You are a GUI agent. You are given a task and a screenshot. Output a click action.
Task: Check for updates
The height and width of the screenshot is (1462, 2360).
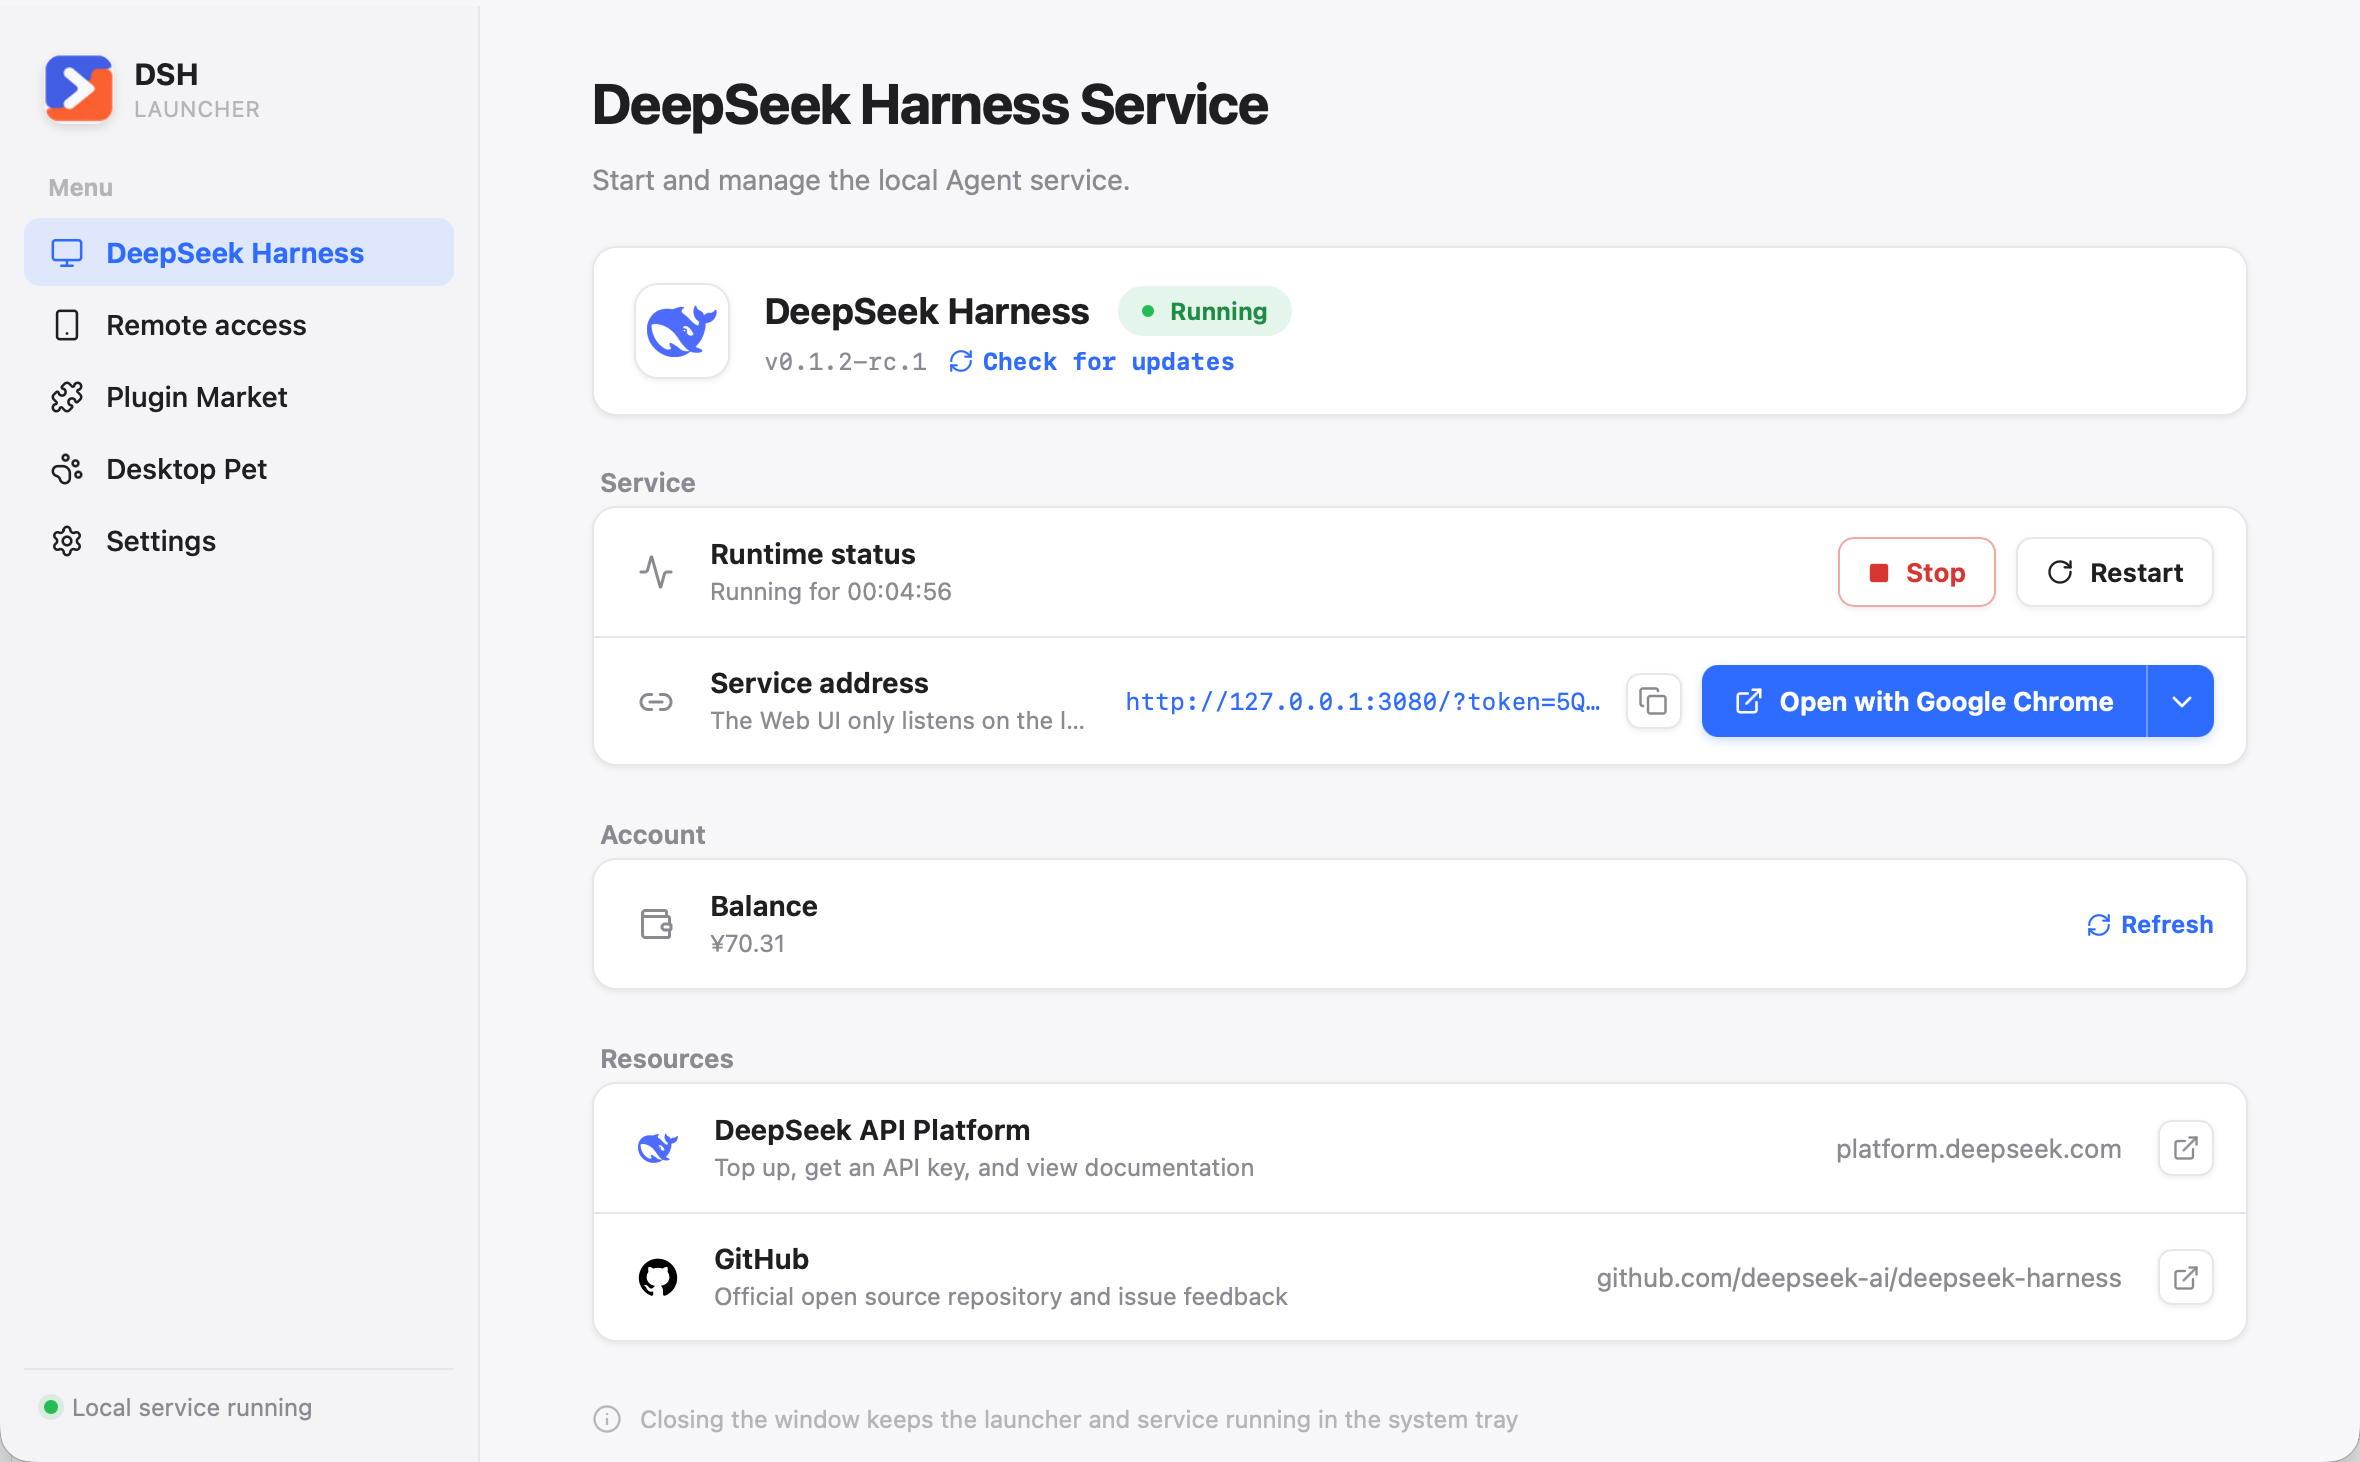[1092, 362]
